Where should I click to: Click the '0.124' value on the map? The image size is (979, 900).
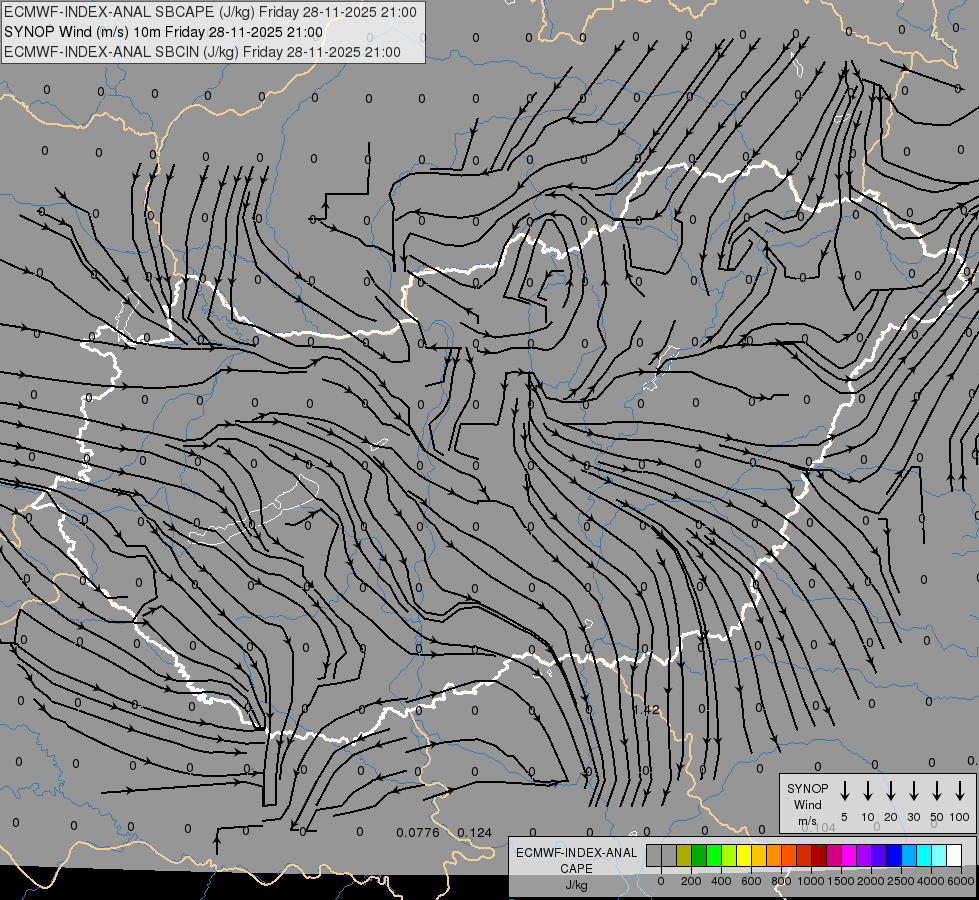coord(475,833)
